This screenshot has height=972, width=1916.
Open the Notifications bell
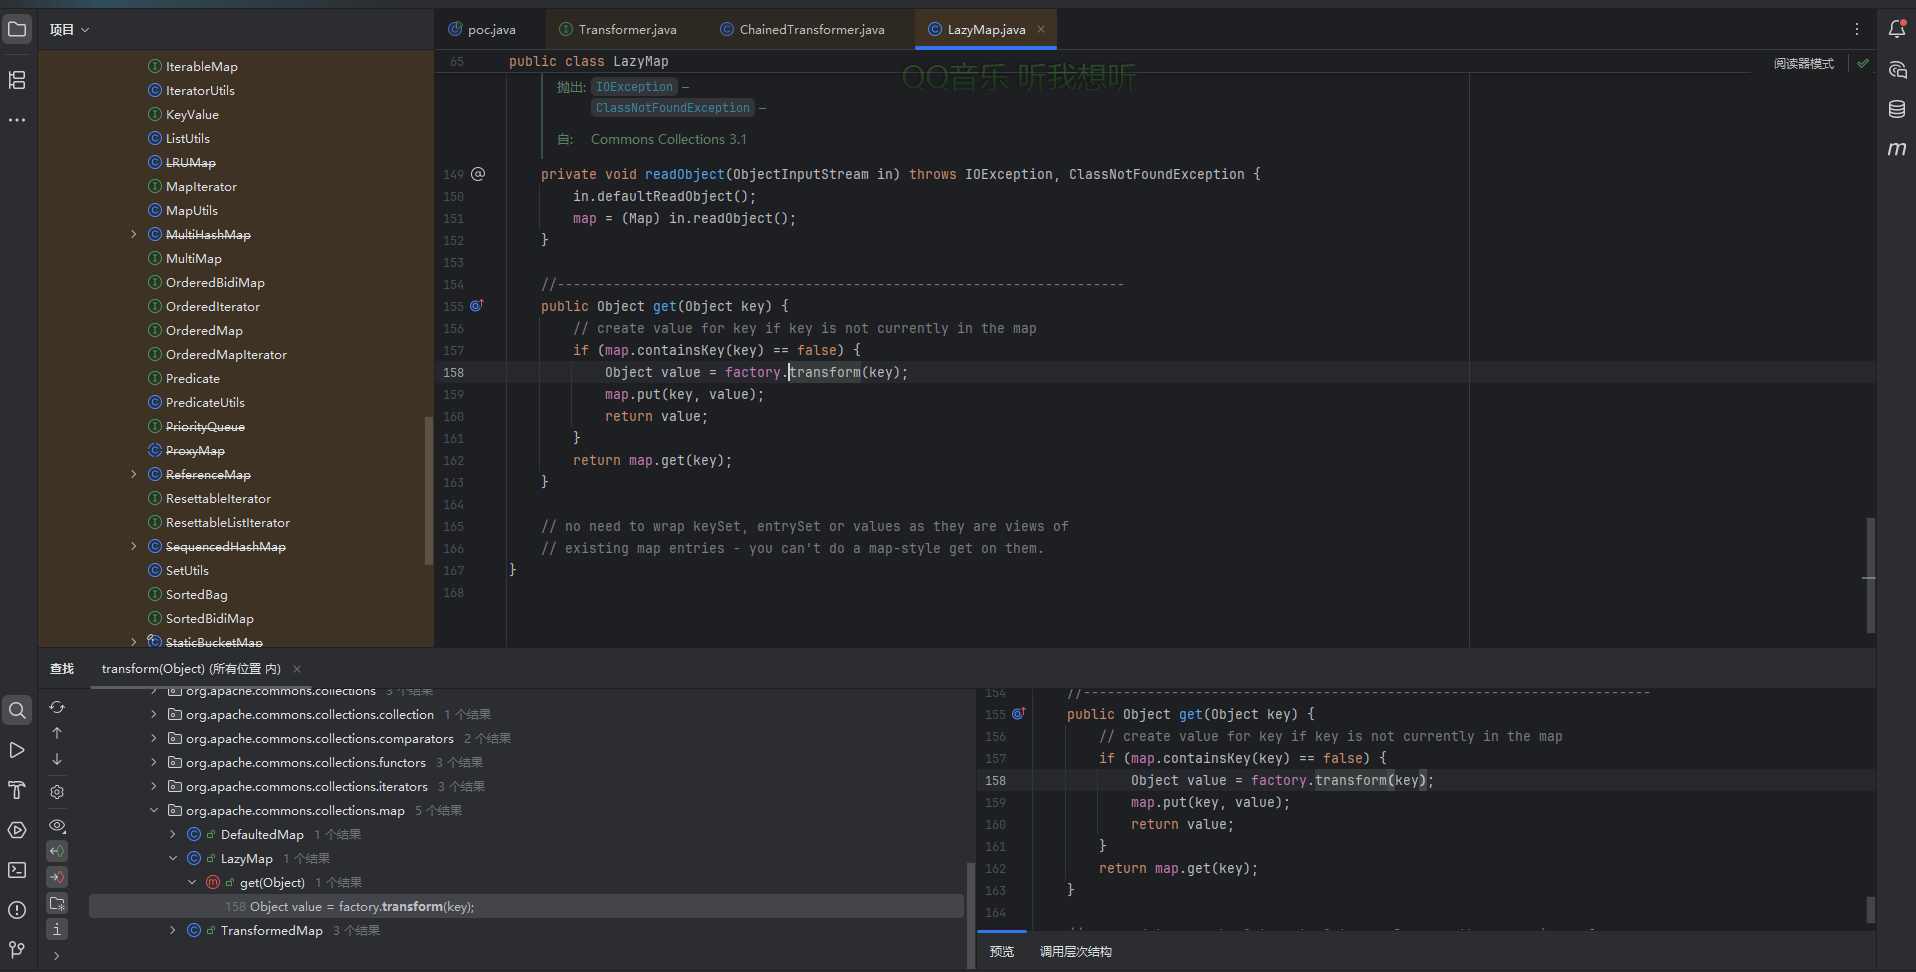[1896, 29]
